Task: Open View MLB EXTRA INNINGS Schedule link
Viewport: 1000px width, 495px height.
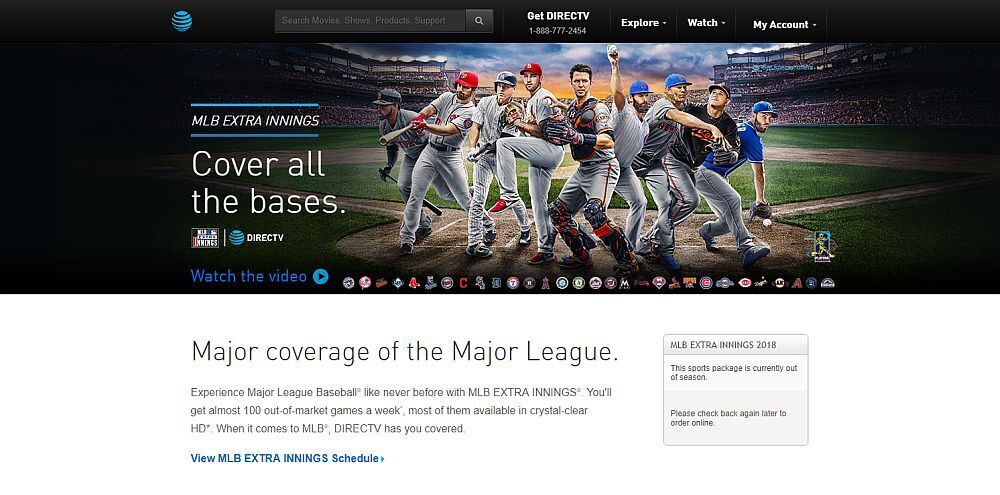Action: [x=288, y=458]
